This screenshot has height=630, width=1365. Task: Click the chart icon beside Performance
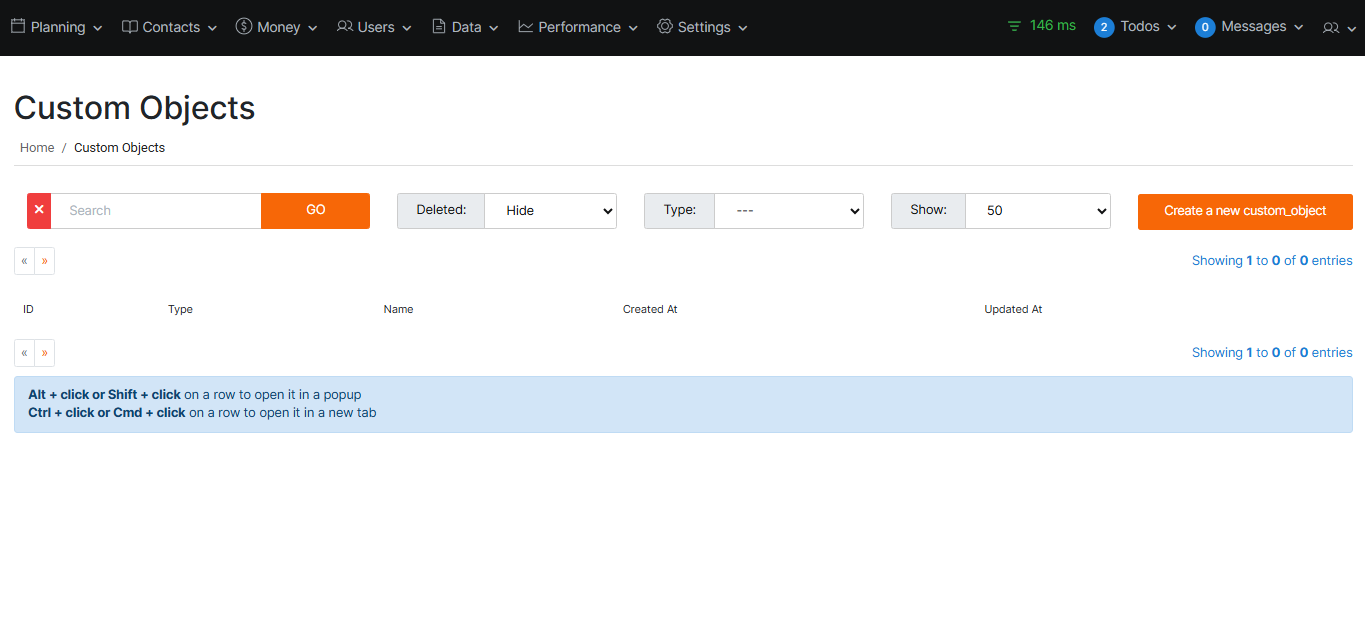526,27
